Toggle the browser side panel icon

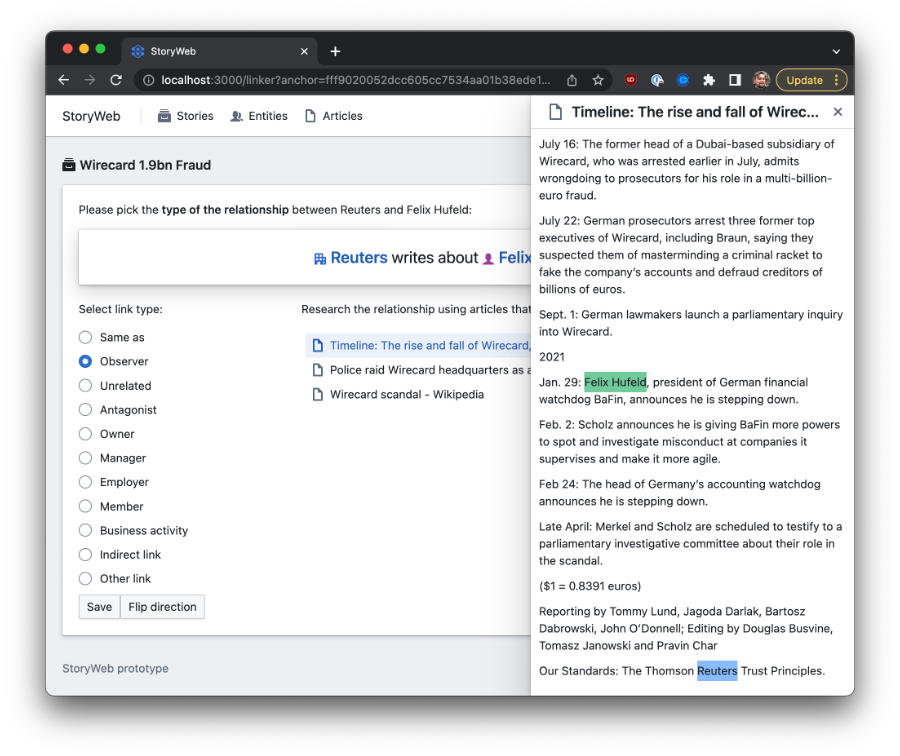click(735, 80)
